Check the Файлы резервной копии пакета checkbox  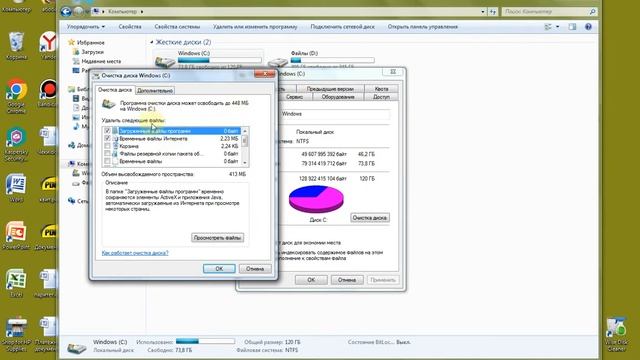[107, 154]
